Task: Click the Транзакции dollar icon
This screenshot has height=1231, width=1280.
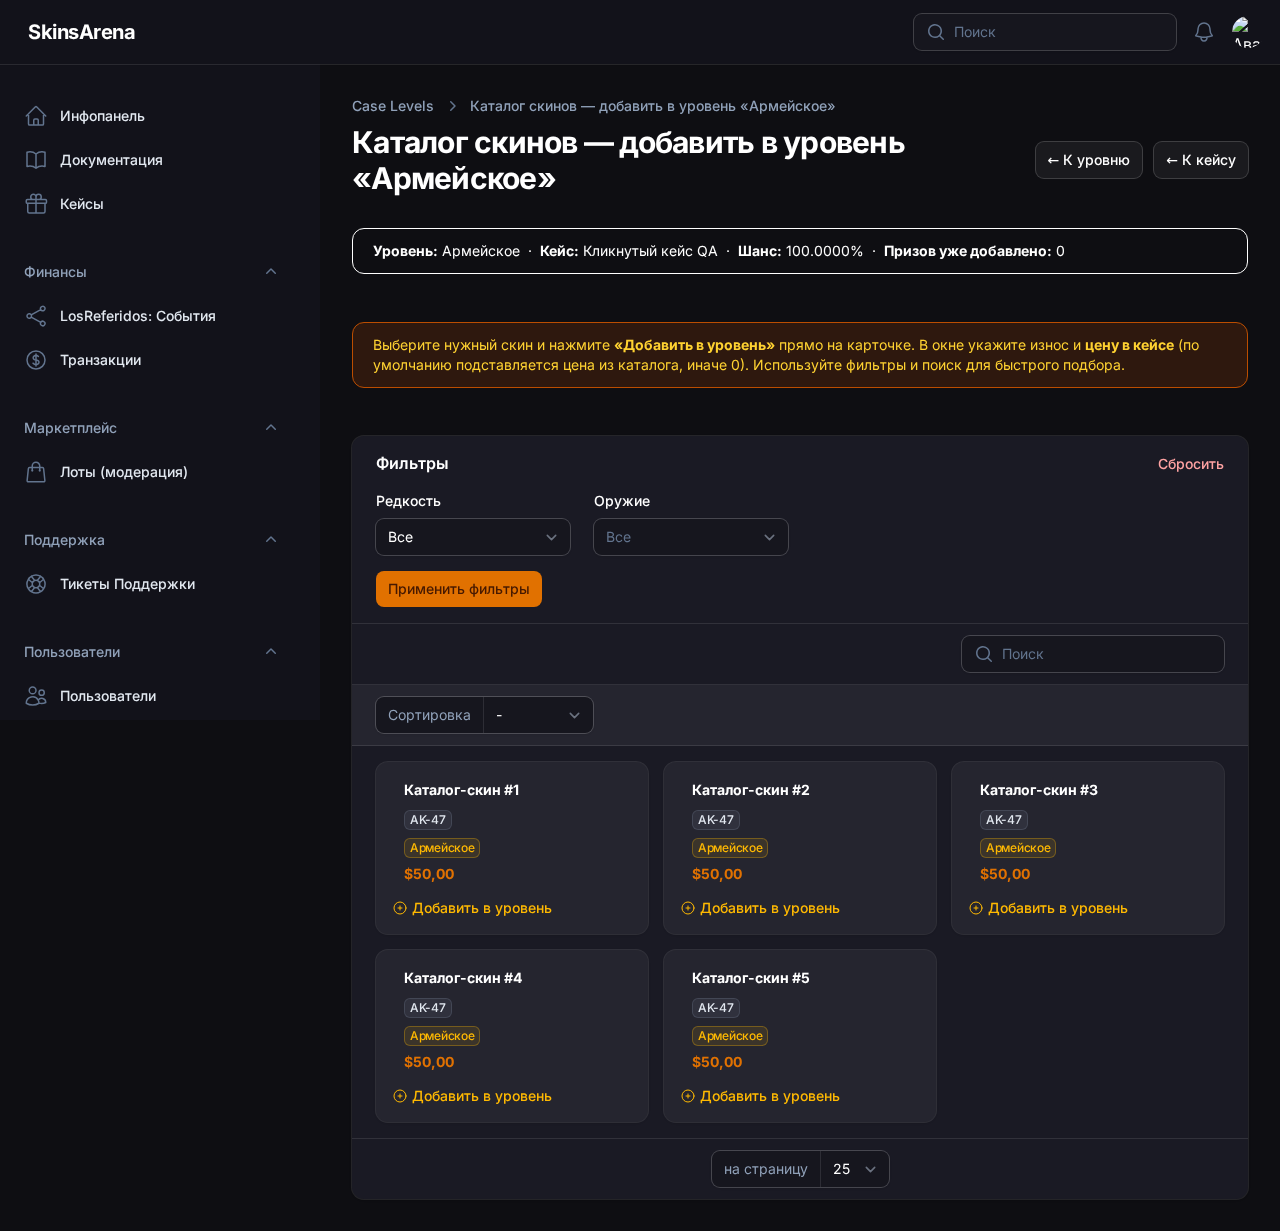Action: click(x=36, y=360)
